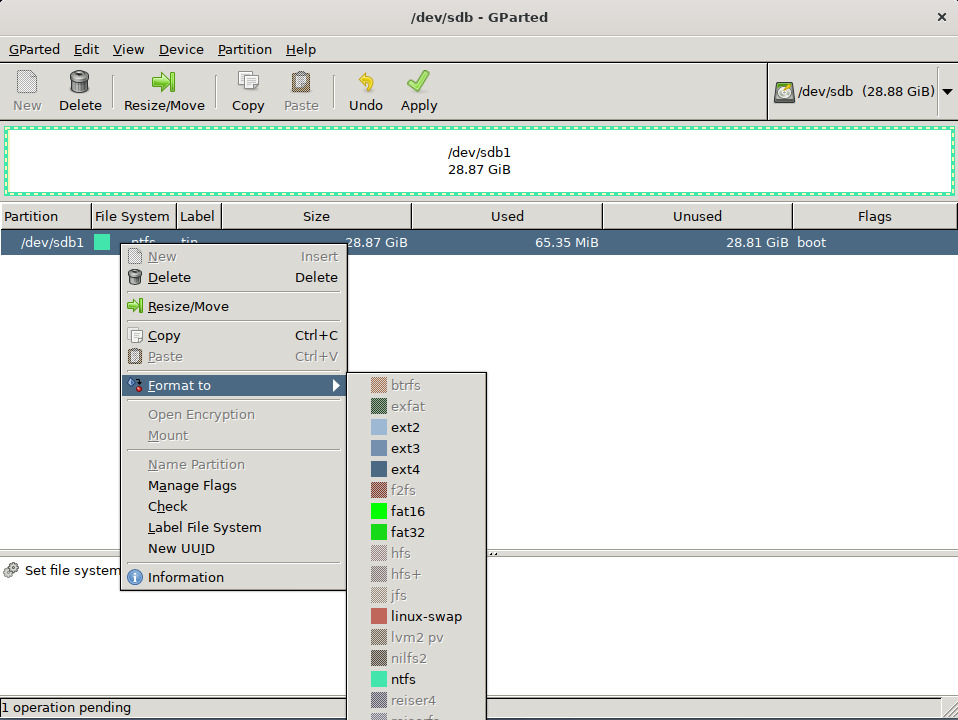Click the /dev/sdb1 partition graphic bar
The image size is (958, 720).
tap(479, 161)
